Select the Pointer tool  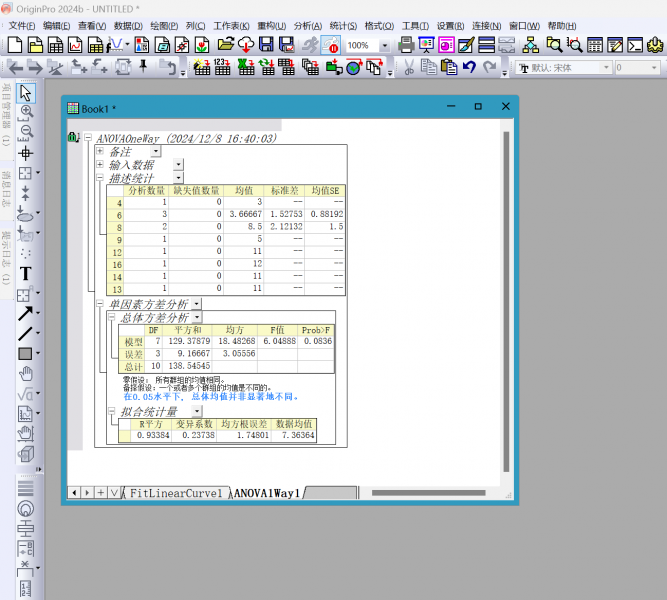[26, 93]
